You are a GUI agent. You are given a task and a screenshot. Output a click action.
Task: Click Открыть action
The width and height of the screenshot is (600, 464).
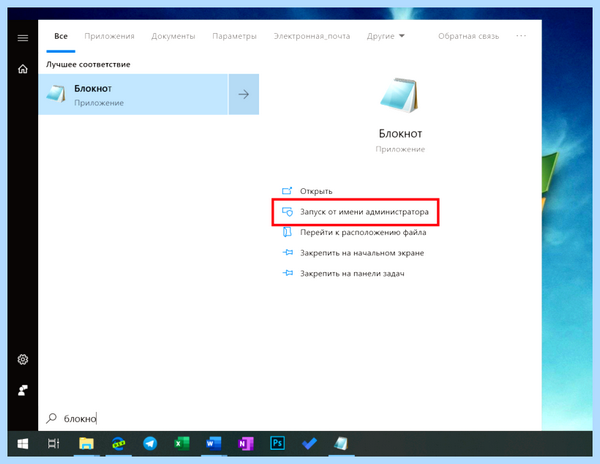(x=316, y=191)
